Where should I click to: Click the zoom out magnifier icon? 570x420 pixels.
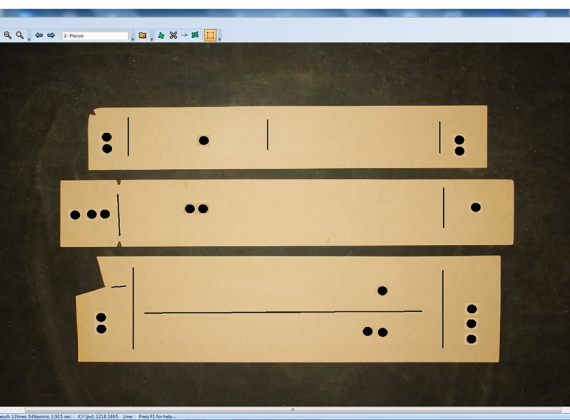(20, 35)
